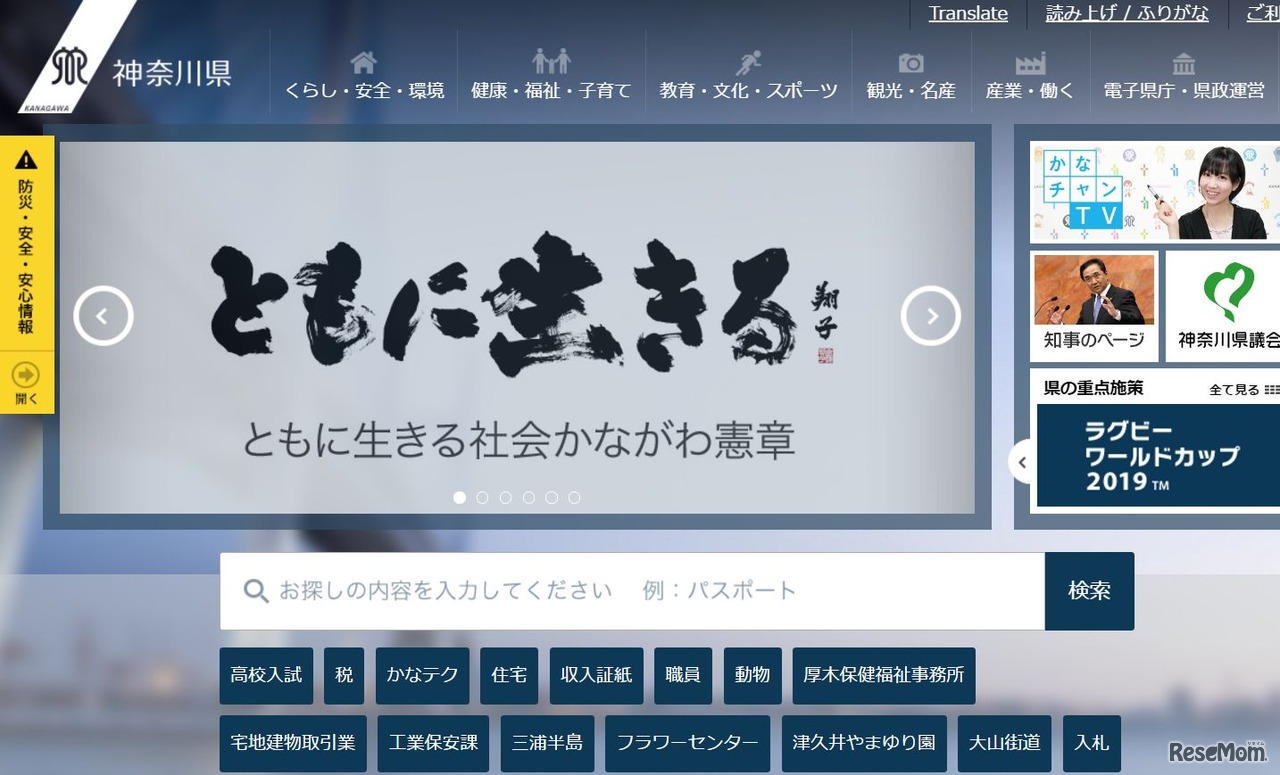Click the Translate link at the top
Image resolution: width=1280 pixels, height=775 pixels.
click(967, 13)
